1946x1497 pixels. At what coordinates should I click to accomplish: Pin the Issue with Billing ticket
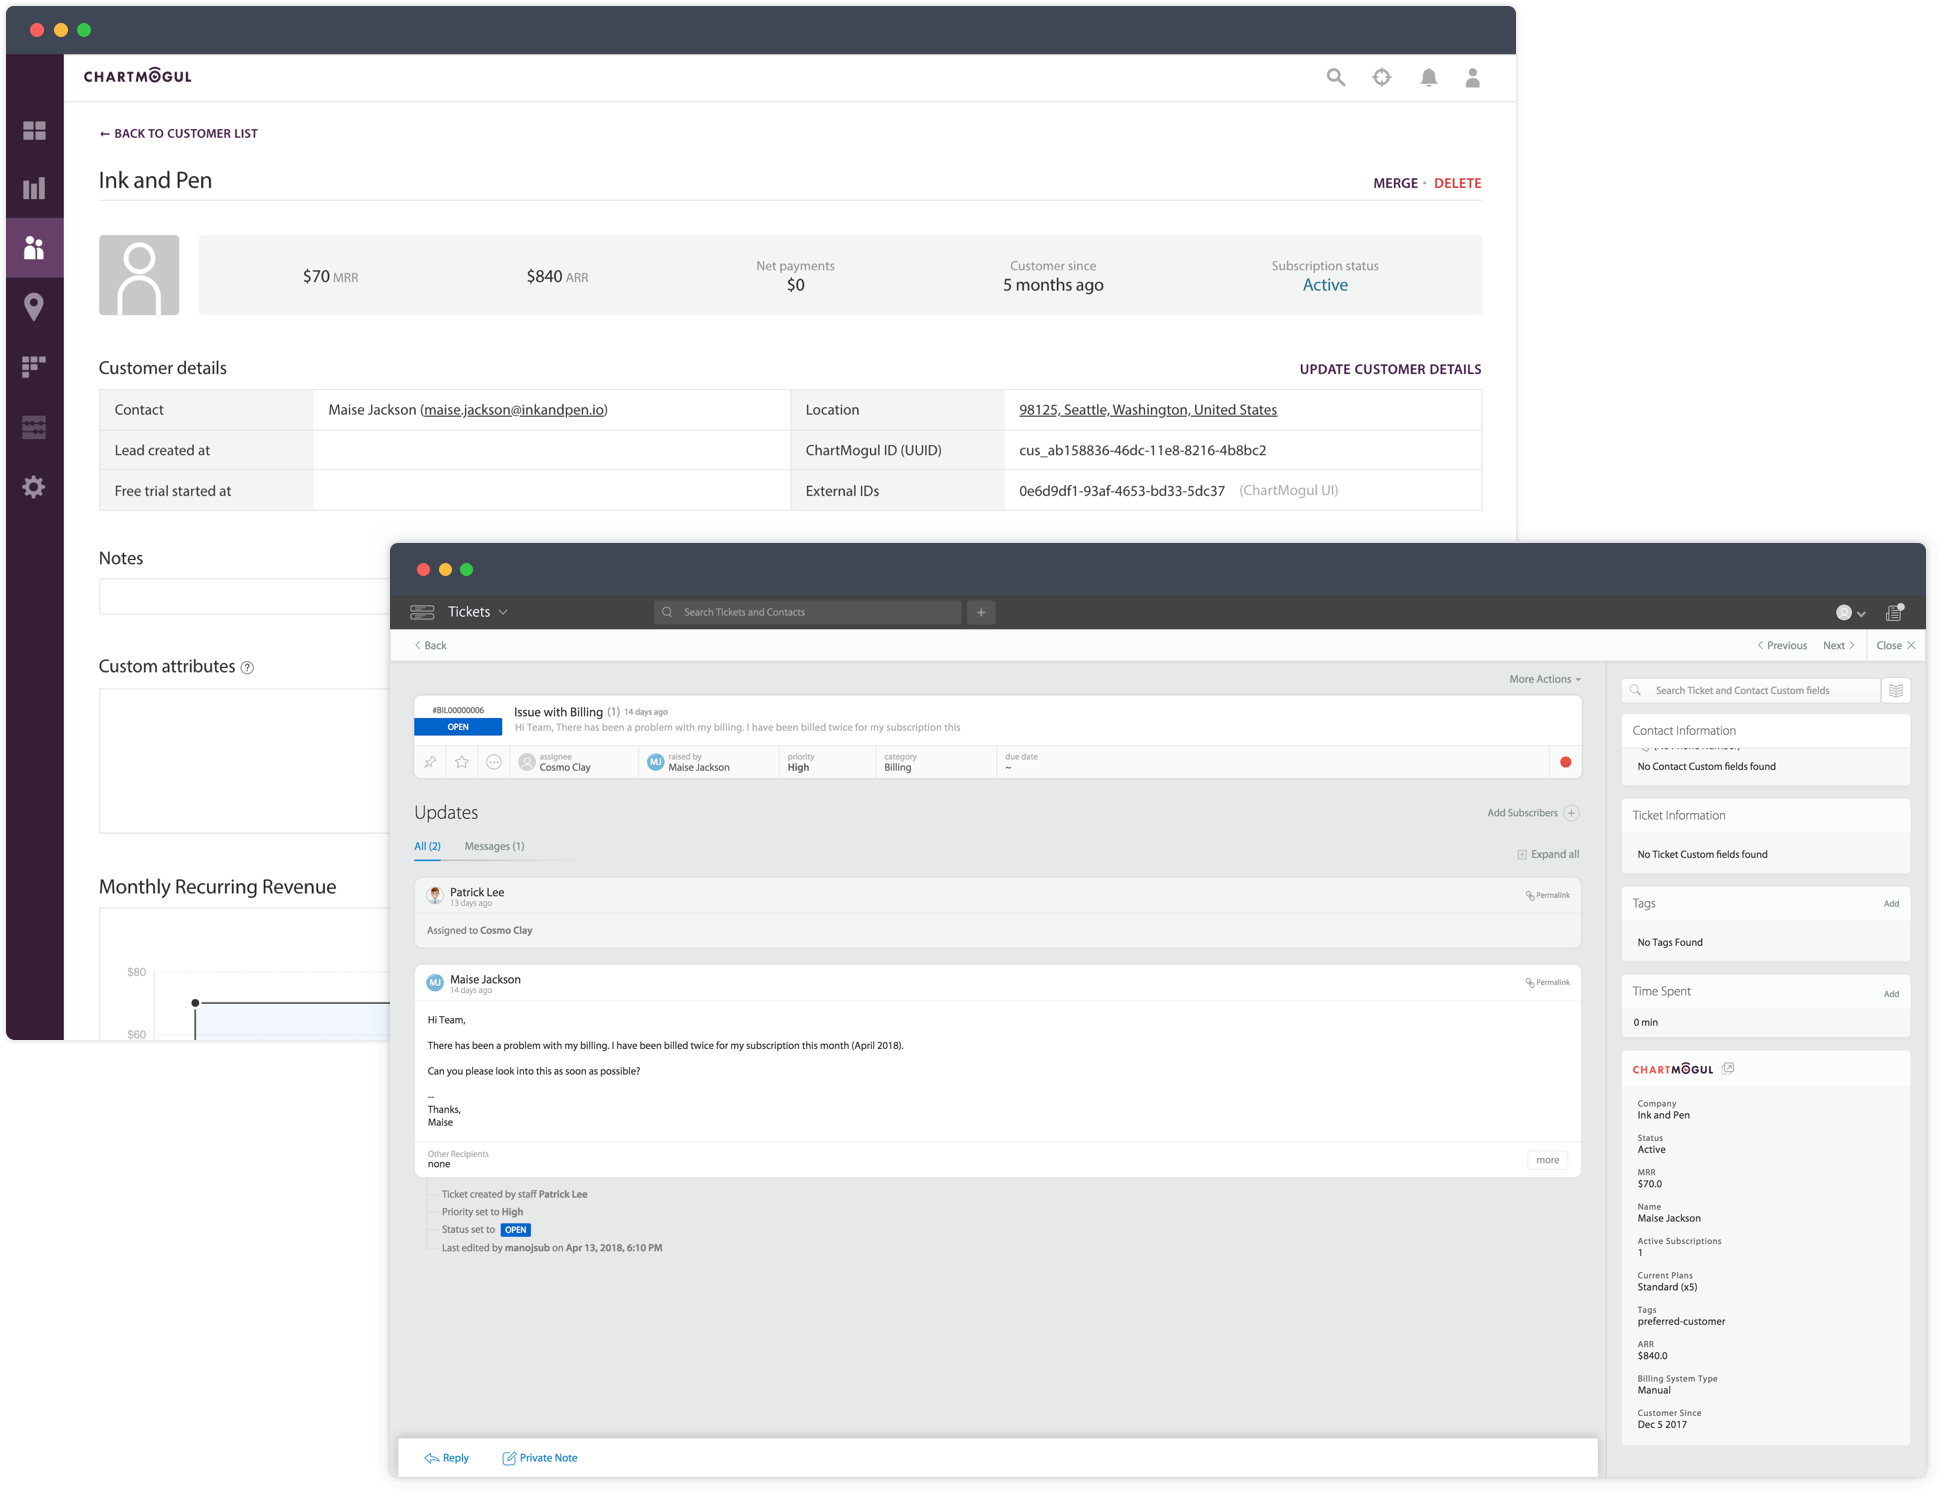tap(430, 762)
